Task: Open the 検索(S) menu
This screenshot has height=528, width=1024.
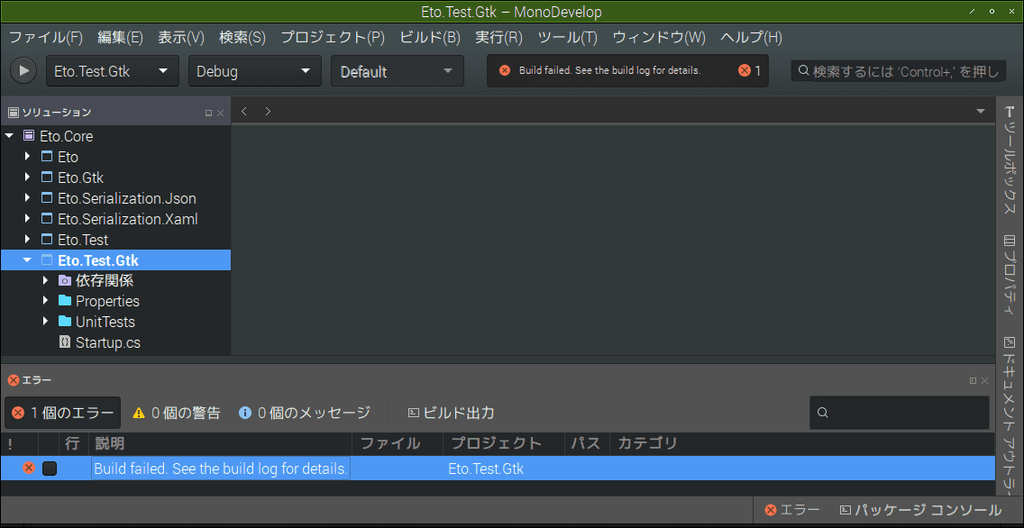Action: click(242, 37)
